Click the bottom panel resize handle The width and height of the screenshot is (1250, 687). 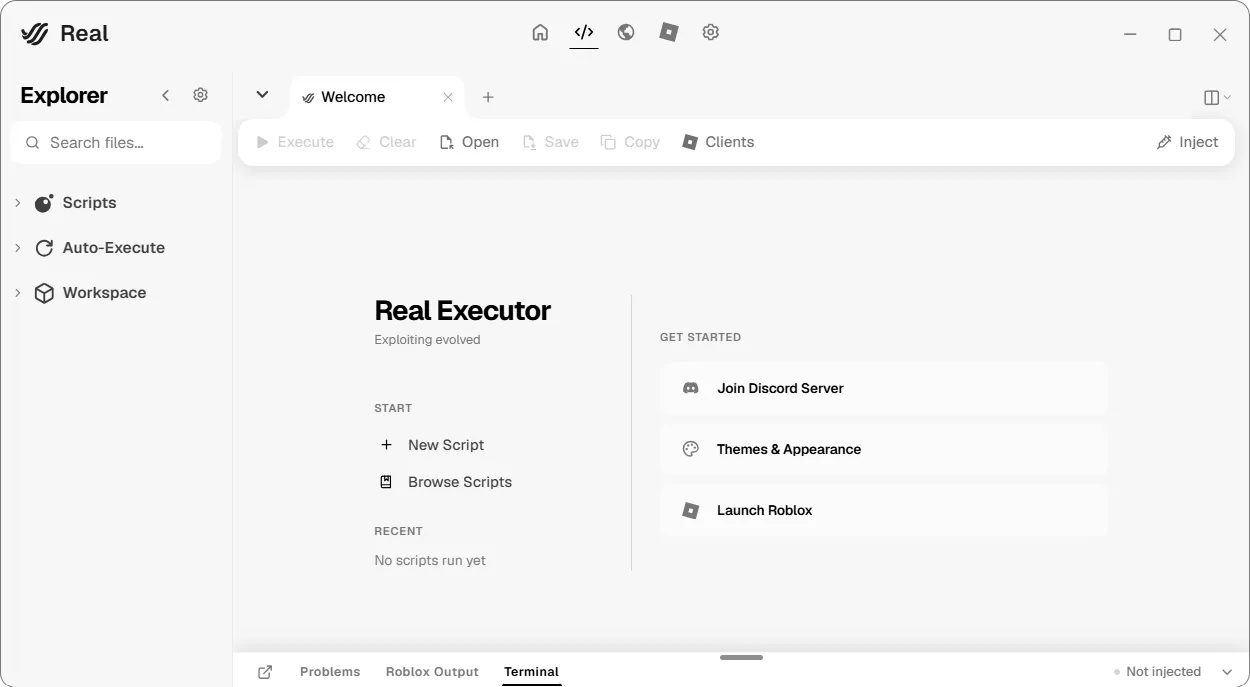tap(741, 657)
